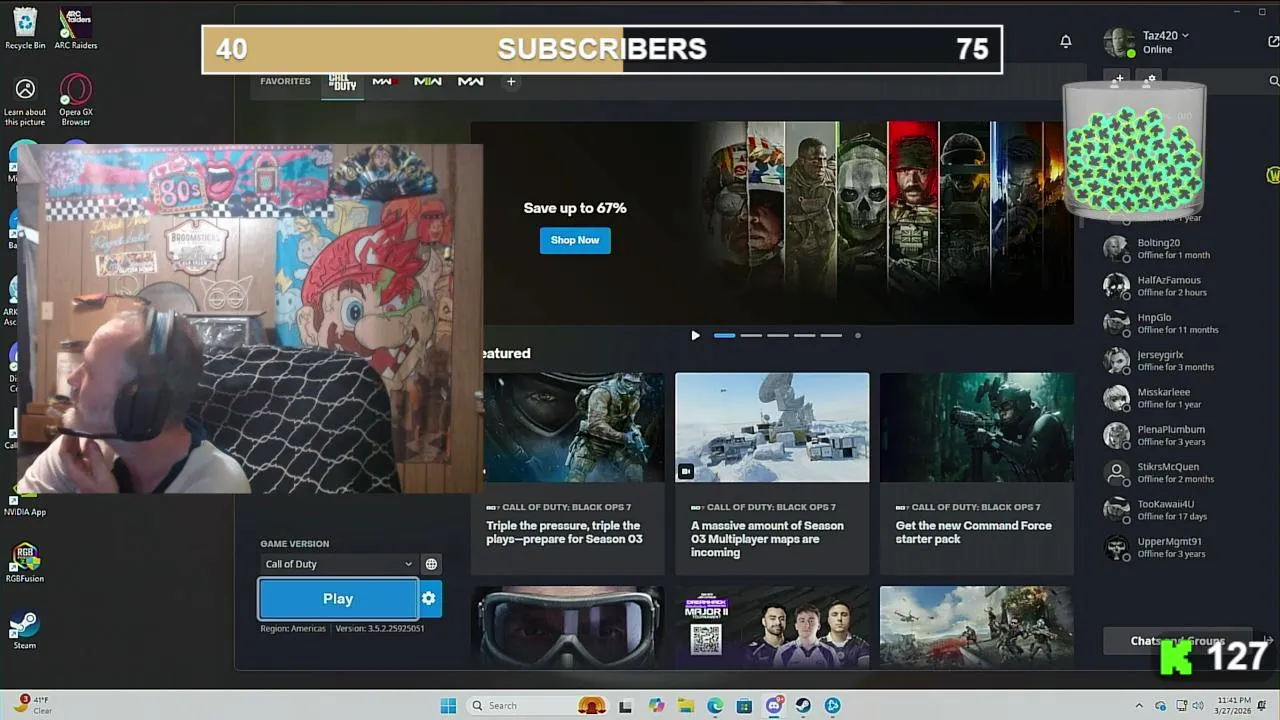Open the green-accented MW favorite tab

428,82
